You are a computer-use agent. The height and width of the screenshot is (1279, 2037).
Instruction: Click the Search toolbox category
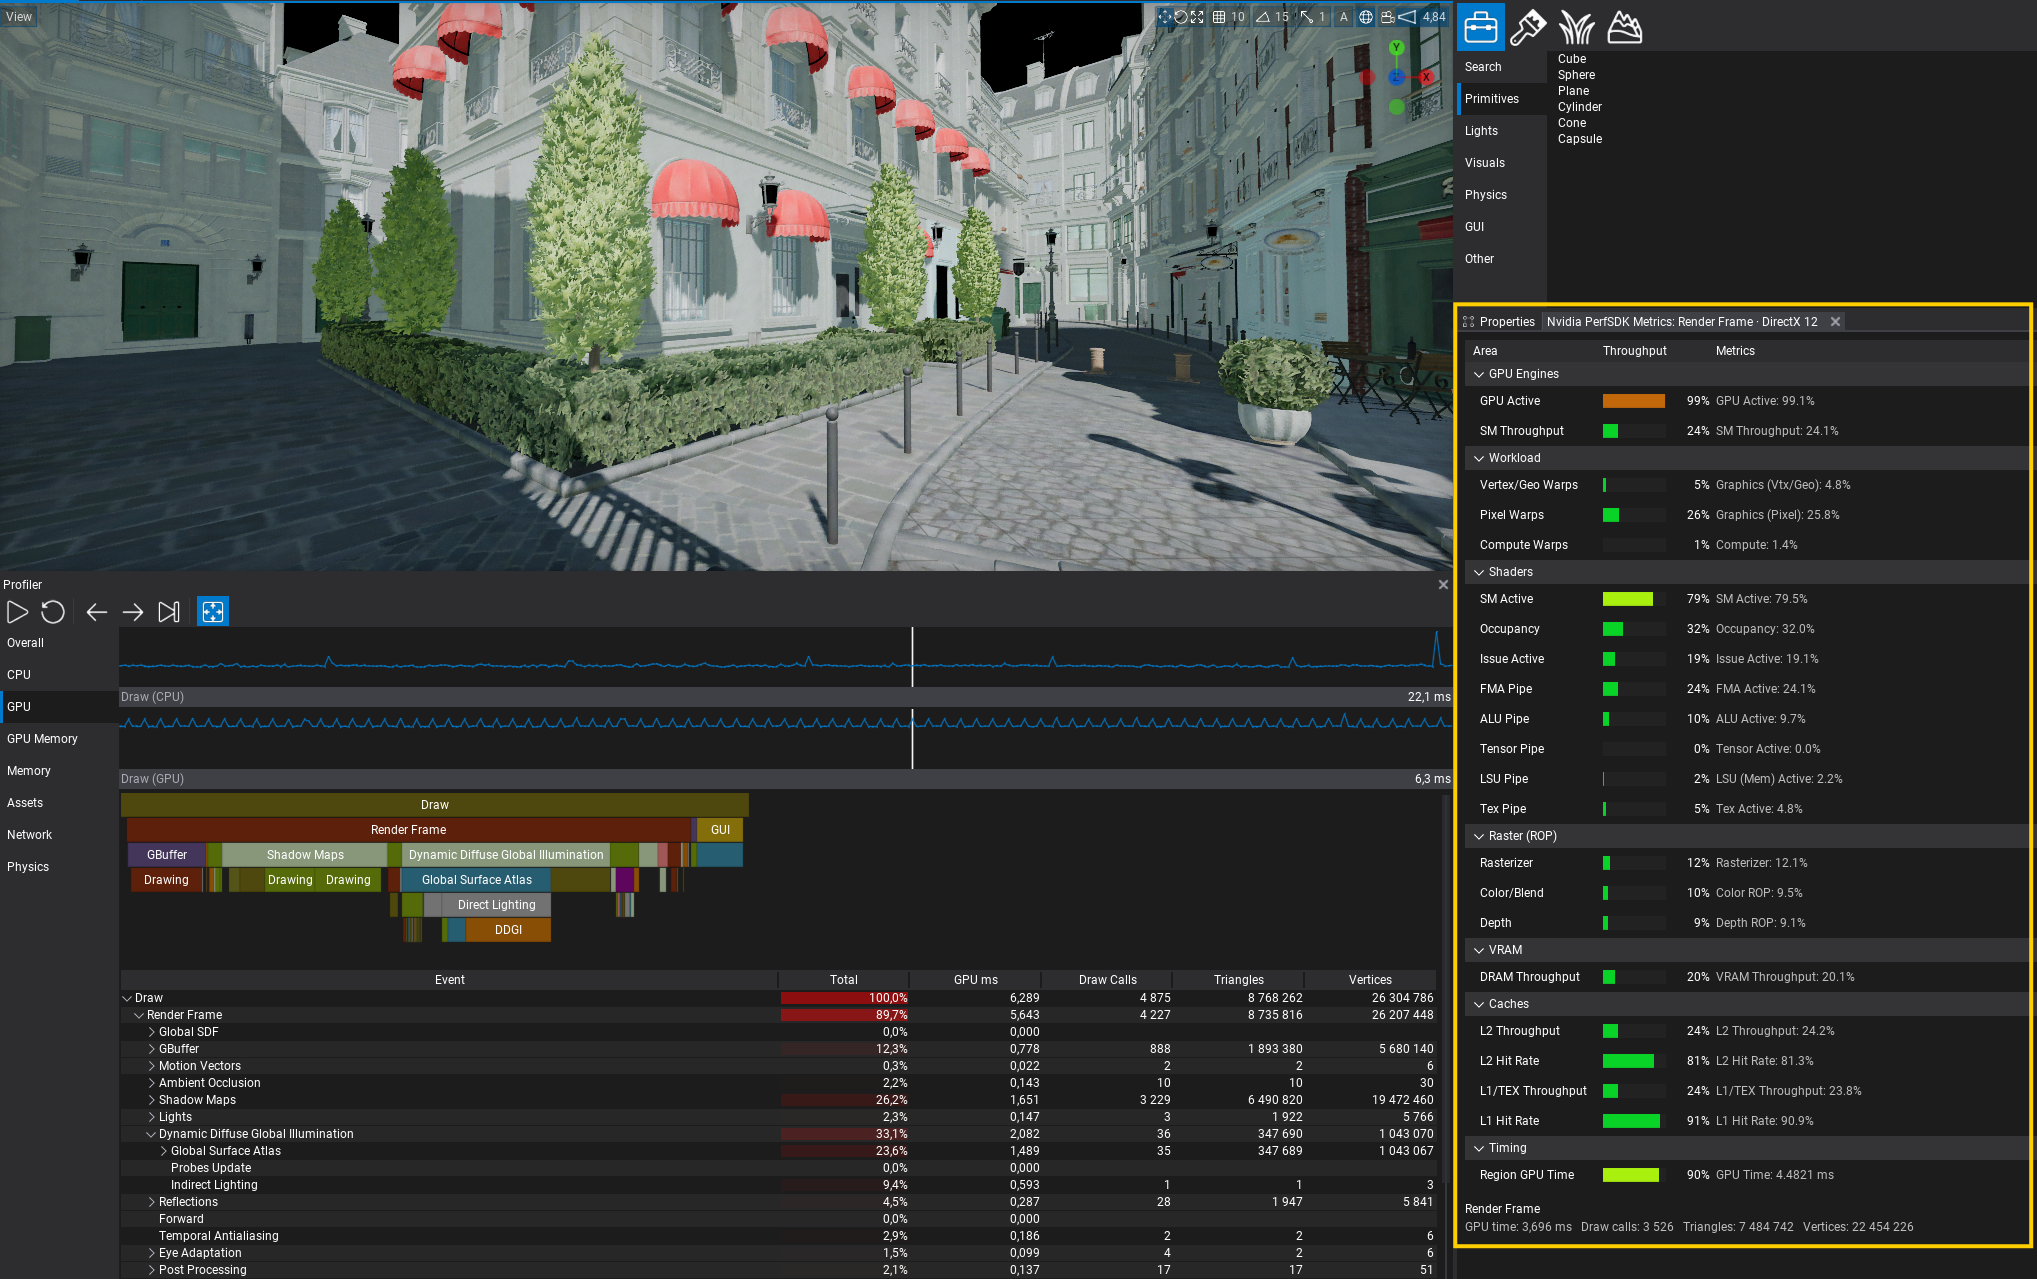[x=1502, y=67]
